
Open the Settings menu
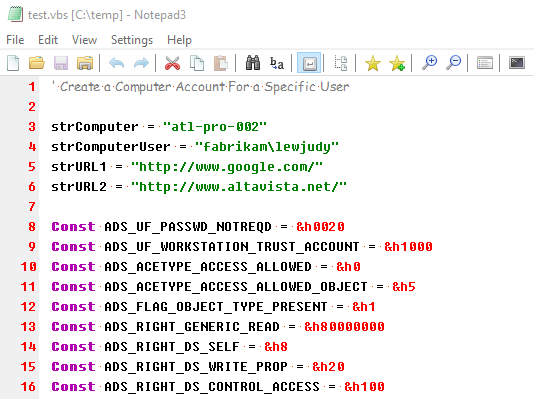[x=132, y=40]
